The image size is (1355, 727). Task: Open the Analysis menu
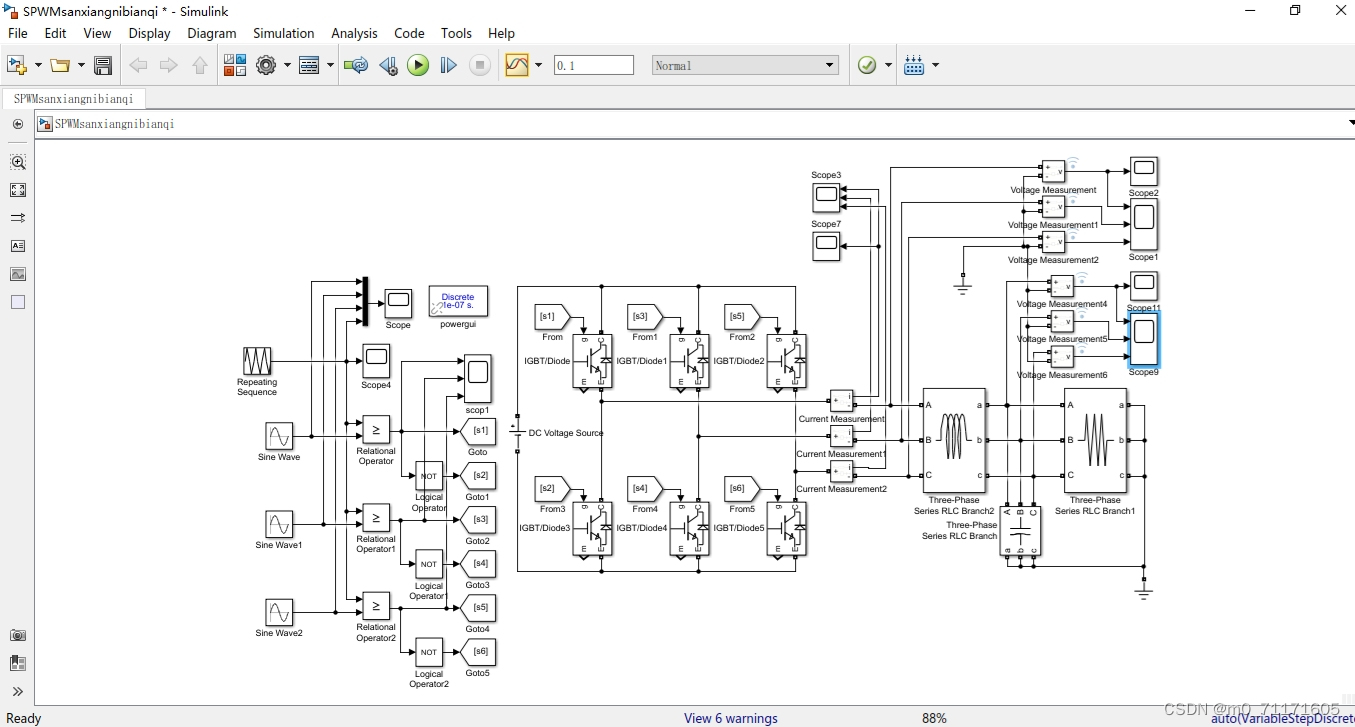click(354, 33)
